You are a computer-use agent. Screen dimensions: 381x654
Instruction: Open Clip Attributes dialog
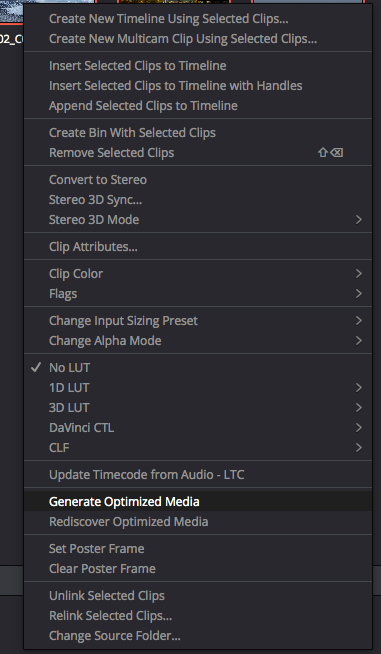(x=198, y=247)
